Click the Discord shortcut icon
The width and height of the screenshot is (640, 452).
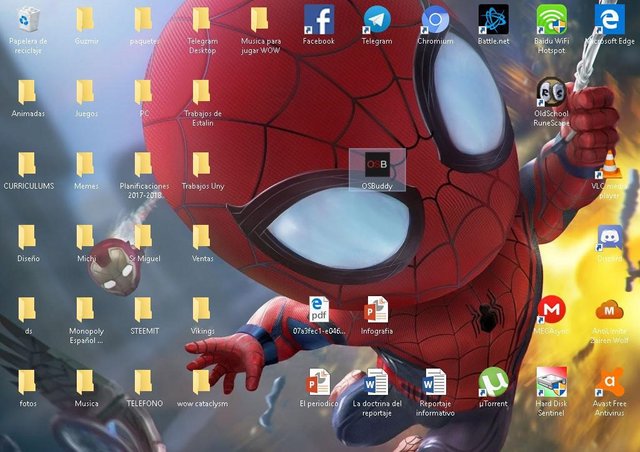(x=609, y=238)
